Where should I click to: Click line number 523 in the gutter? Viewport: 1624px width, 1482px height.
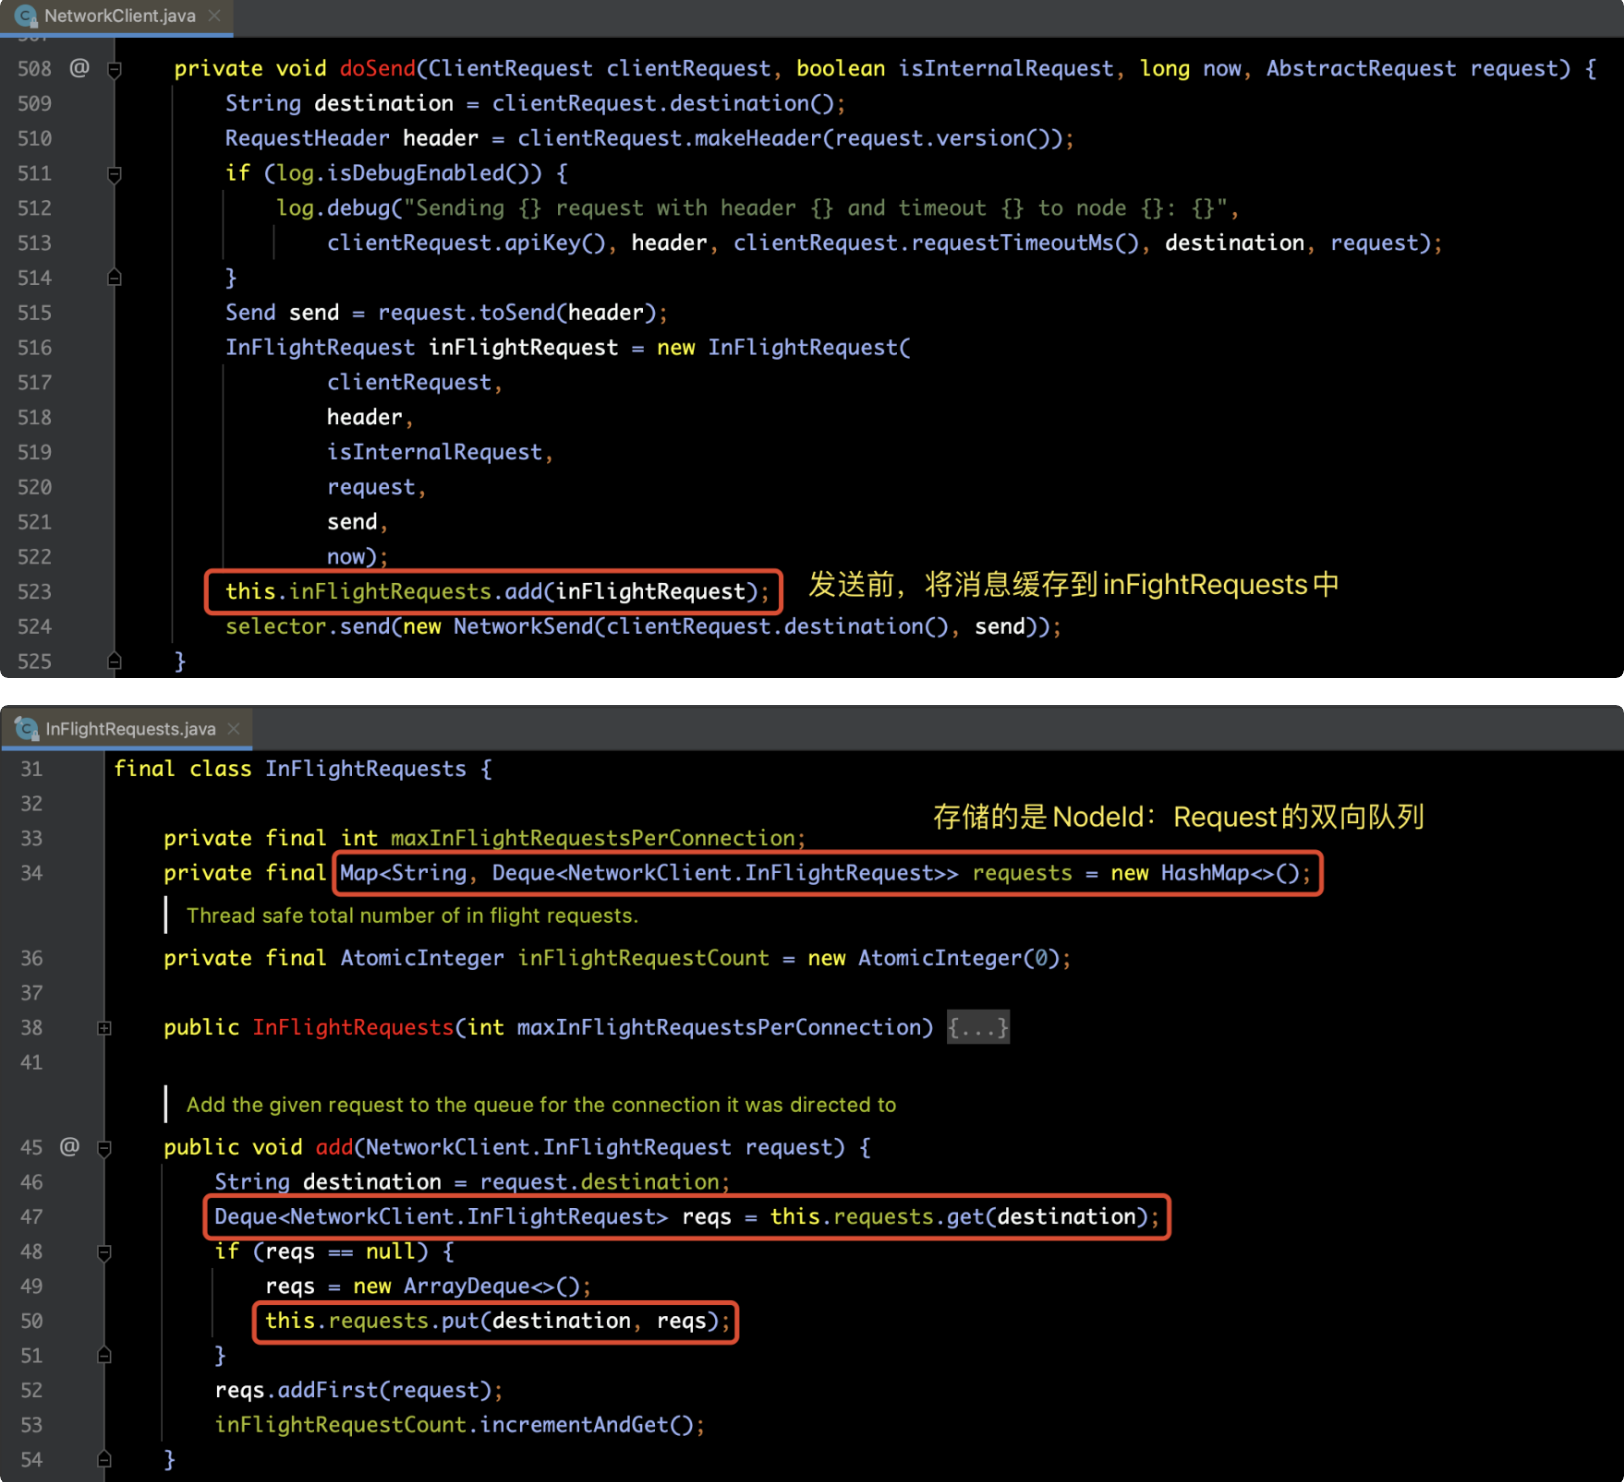(x=34, y=592)
